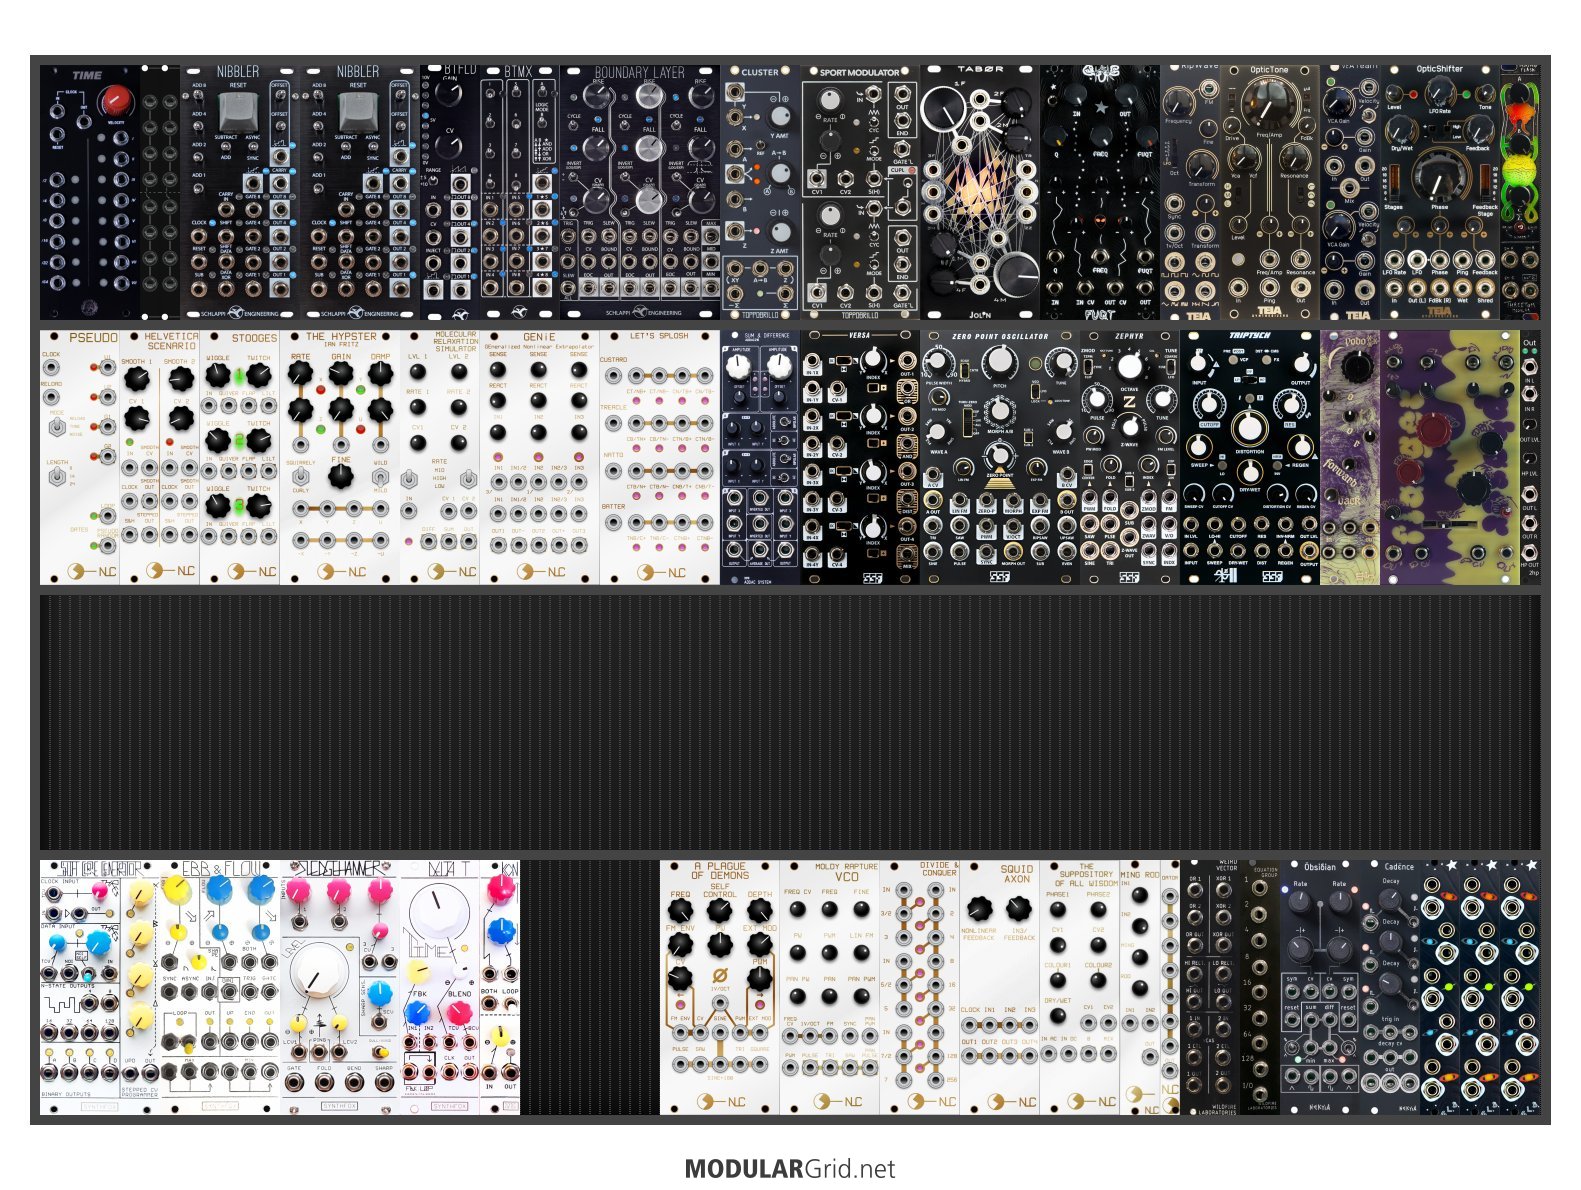
Task: Click the Zero Point Oscillator module
Action: (1000, 457)
